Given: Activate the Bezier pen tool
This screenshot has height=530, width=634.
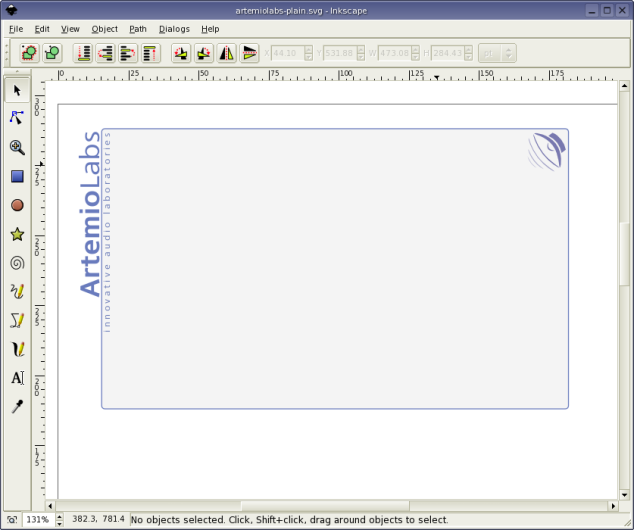Looking at the screenshot, I should coord(17,320).
